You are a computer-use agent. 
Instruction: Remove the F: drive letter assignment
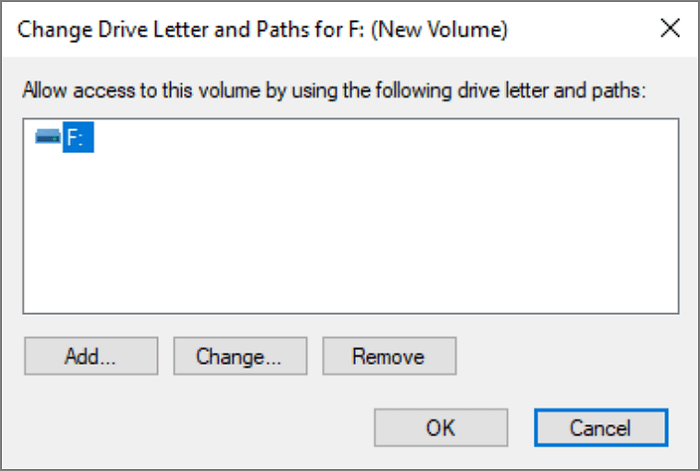click(389, 356)
